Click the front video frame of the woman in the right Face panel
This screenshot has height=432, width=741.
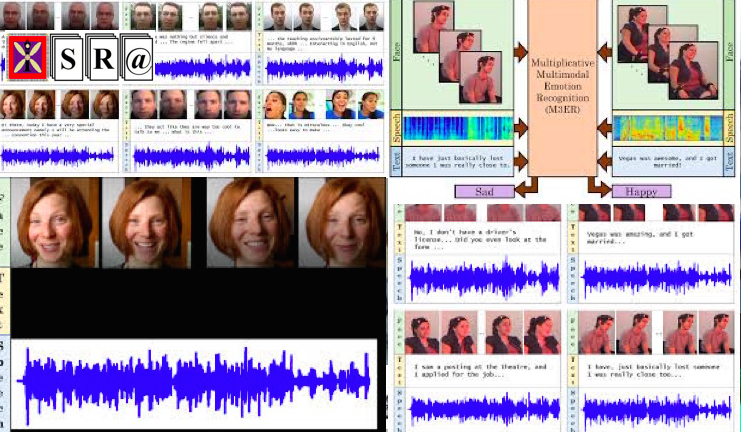point(693,71)
